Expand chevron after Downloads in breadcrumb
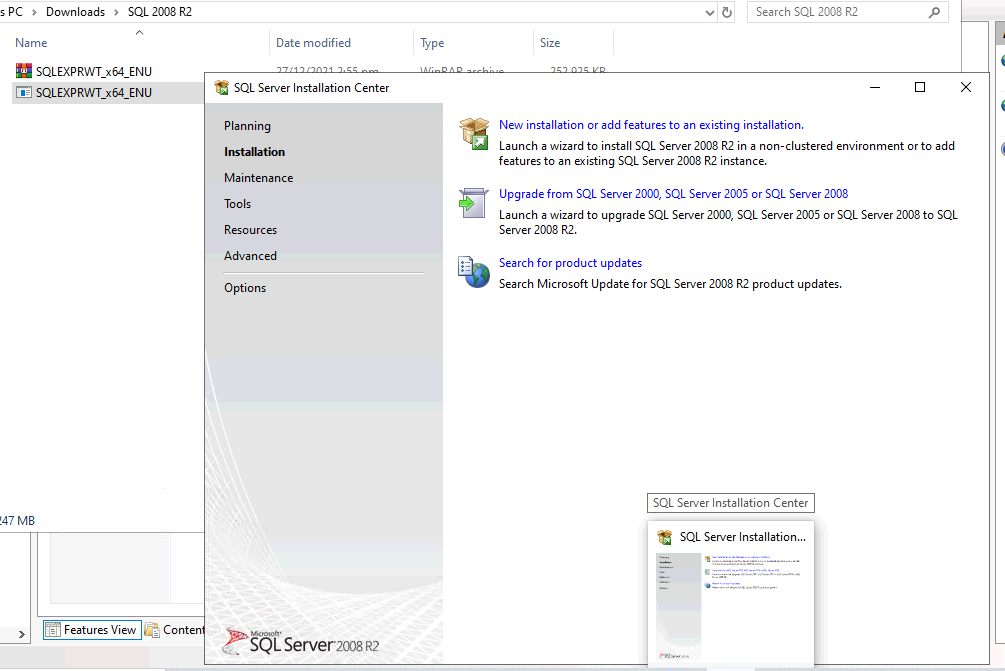1005x671 pixels. [x=116, y=12]
